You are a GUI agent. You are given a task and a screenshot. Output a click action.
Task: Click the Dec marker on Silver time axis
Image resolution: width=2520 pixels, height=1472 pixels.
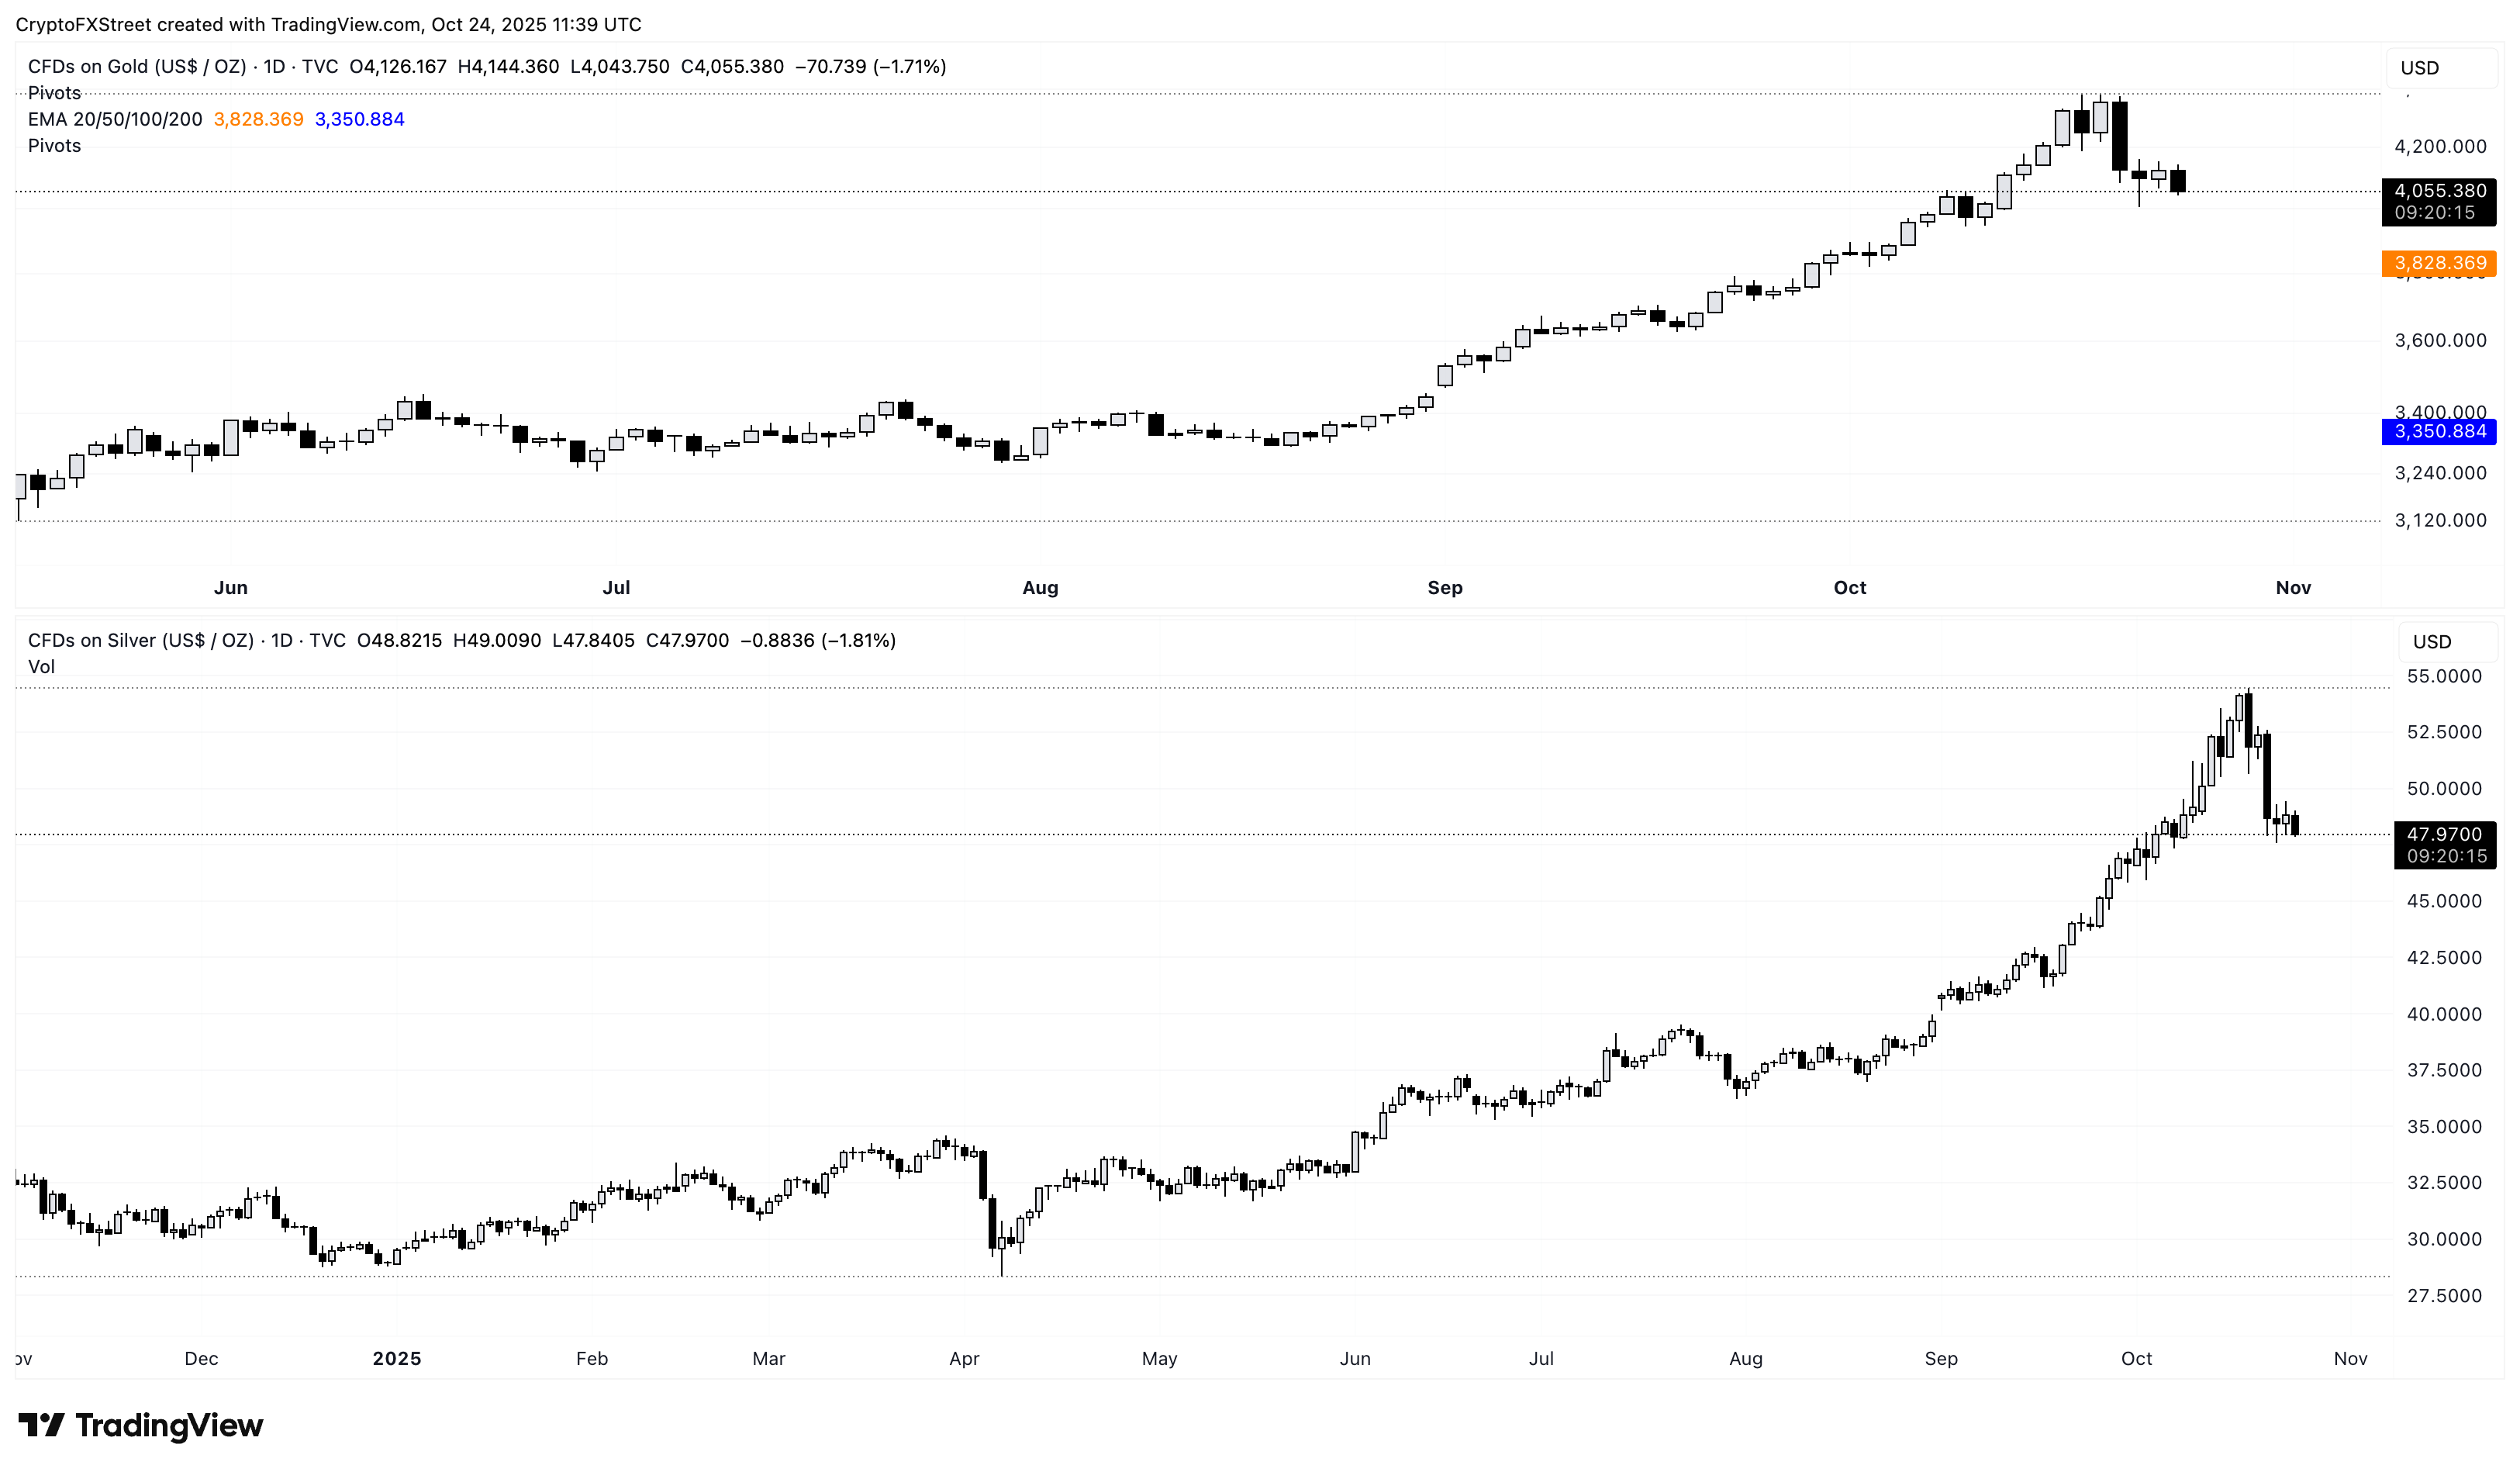click(x=201, y=1358)
